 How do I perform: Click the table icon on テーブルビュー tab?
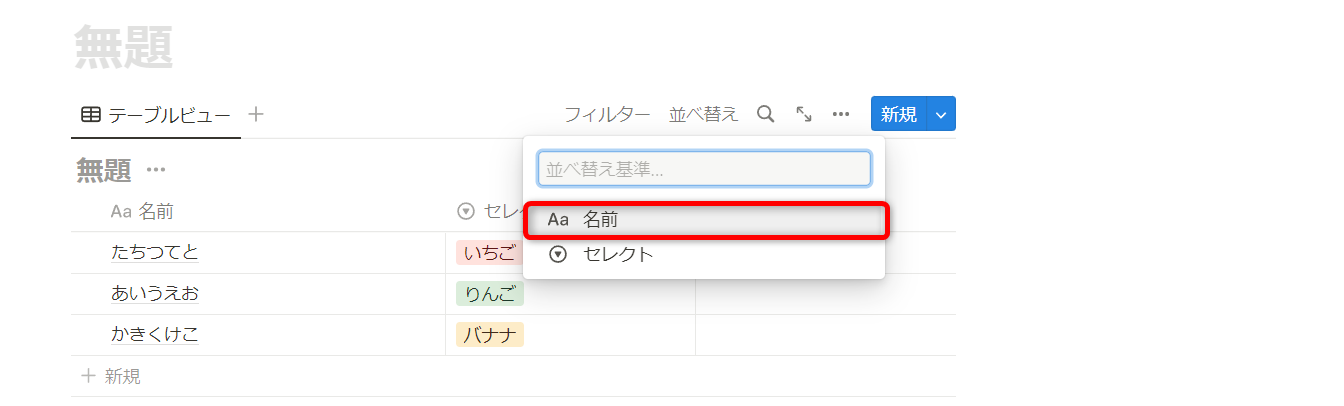(91, 115)
